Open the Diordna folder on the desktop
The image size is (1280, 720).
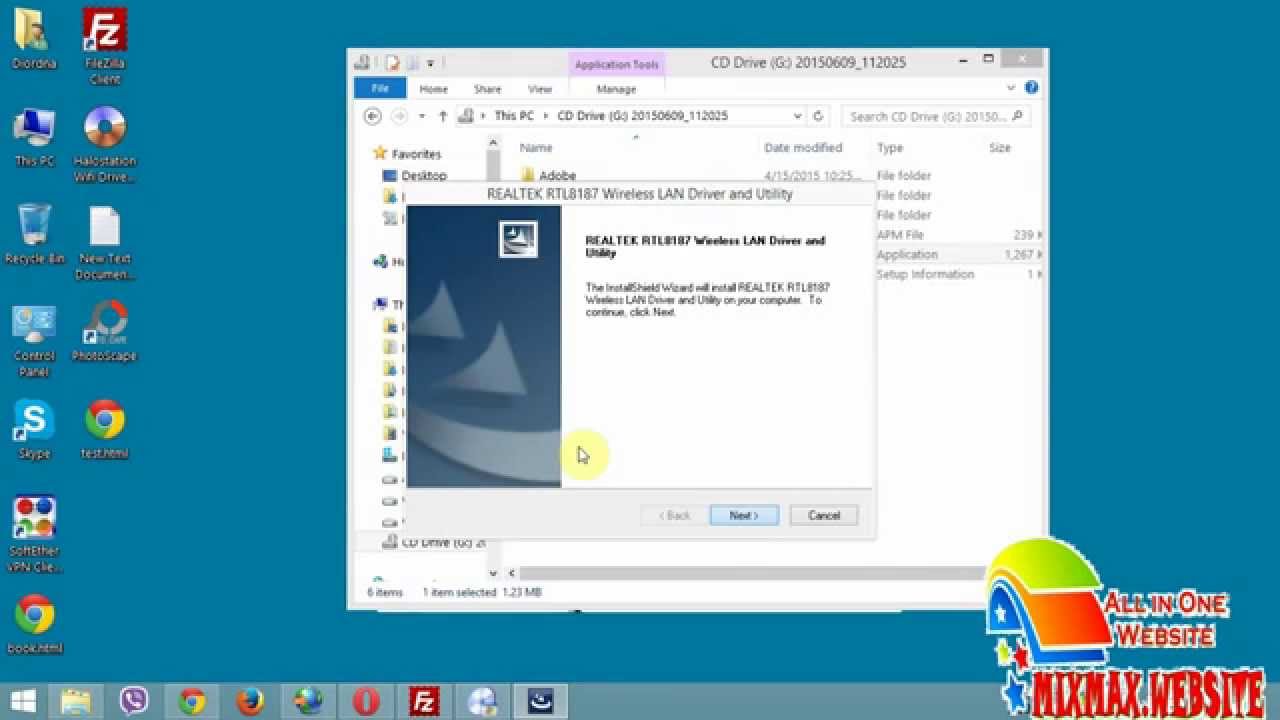[x=34, y=40]
